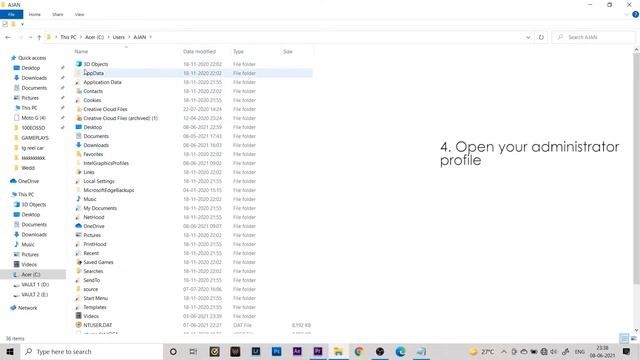Select the Contacts folder
The width and height of the screenshot is (640, 360).
coord(93,91)
